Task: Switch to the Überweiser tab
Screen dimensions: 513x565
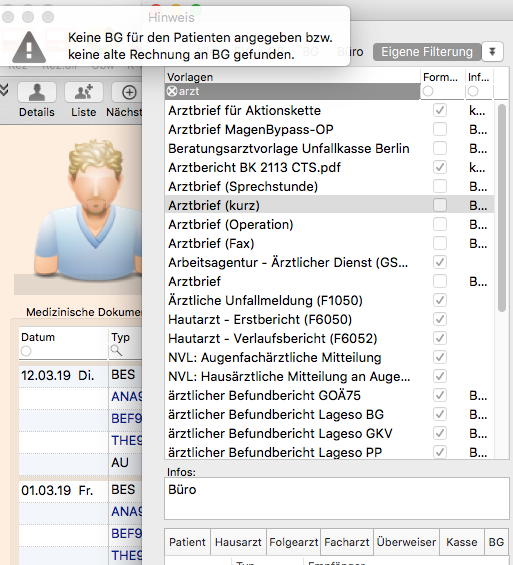Action: [406, 542]
